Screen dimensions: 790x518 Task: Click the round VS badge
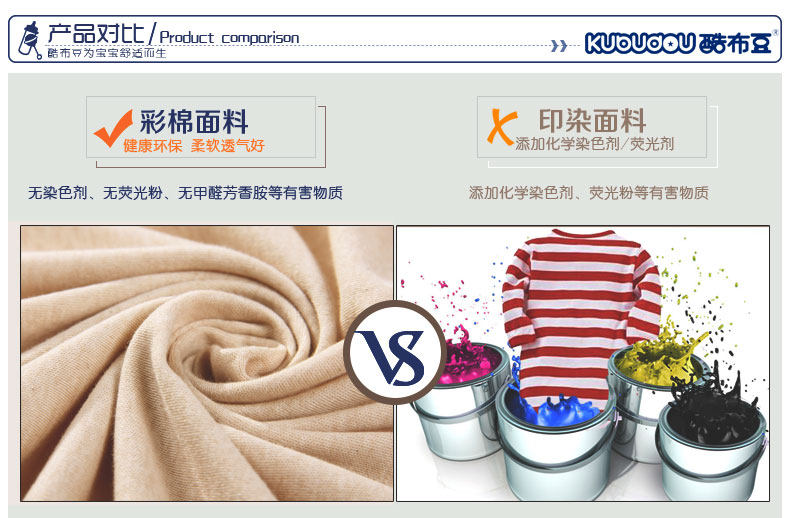(x=395, y=352)
